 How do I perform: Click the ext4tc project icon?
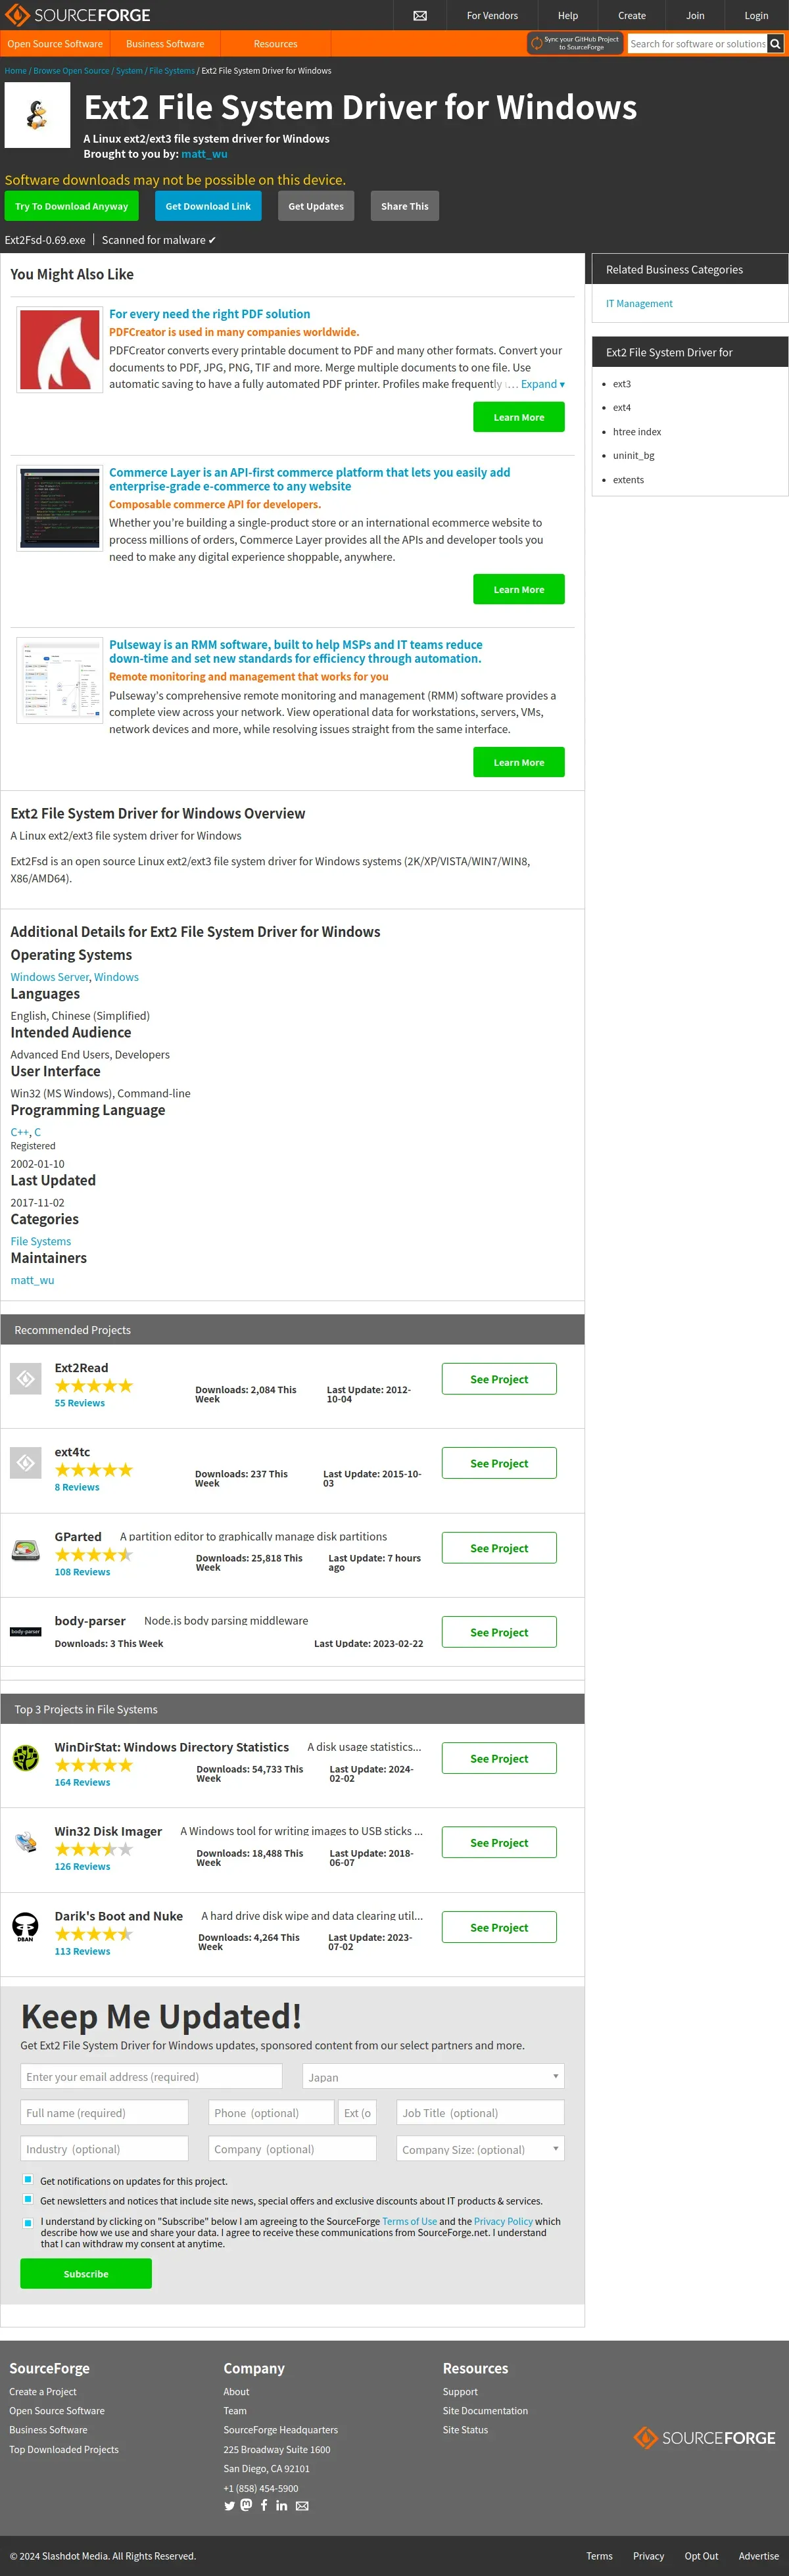click(26, 1462)
